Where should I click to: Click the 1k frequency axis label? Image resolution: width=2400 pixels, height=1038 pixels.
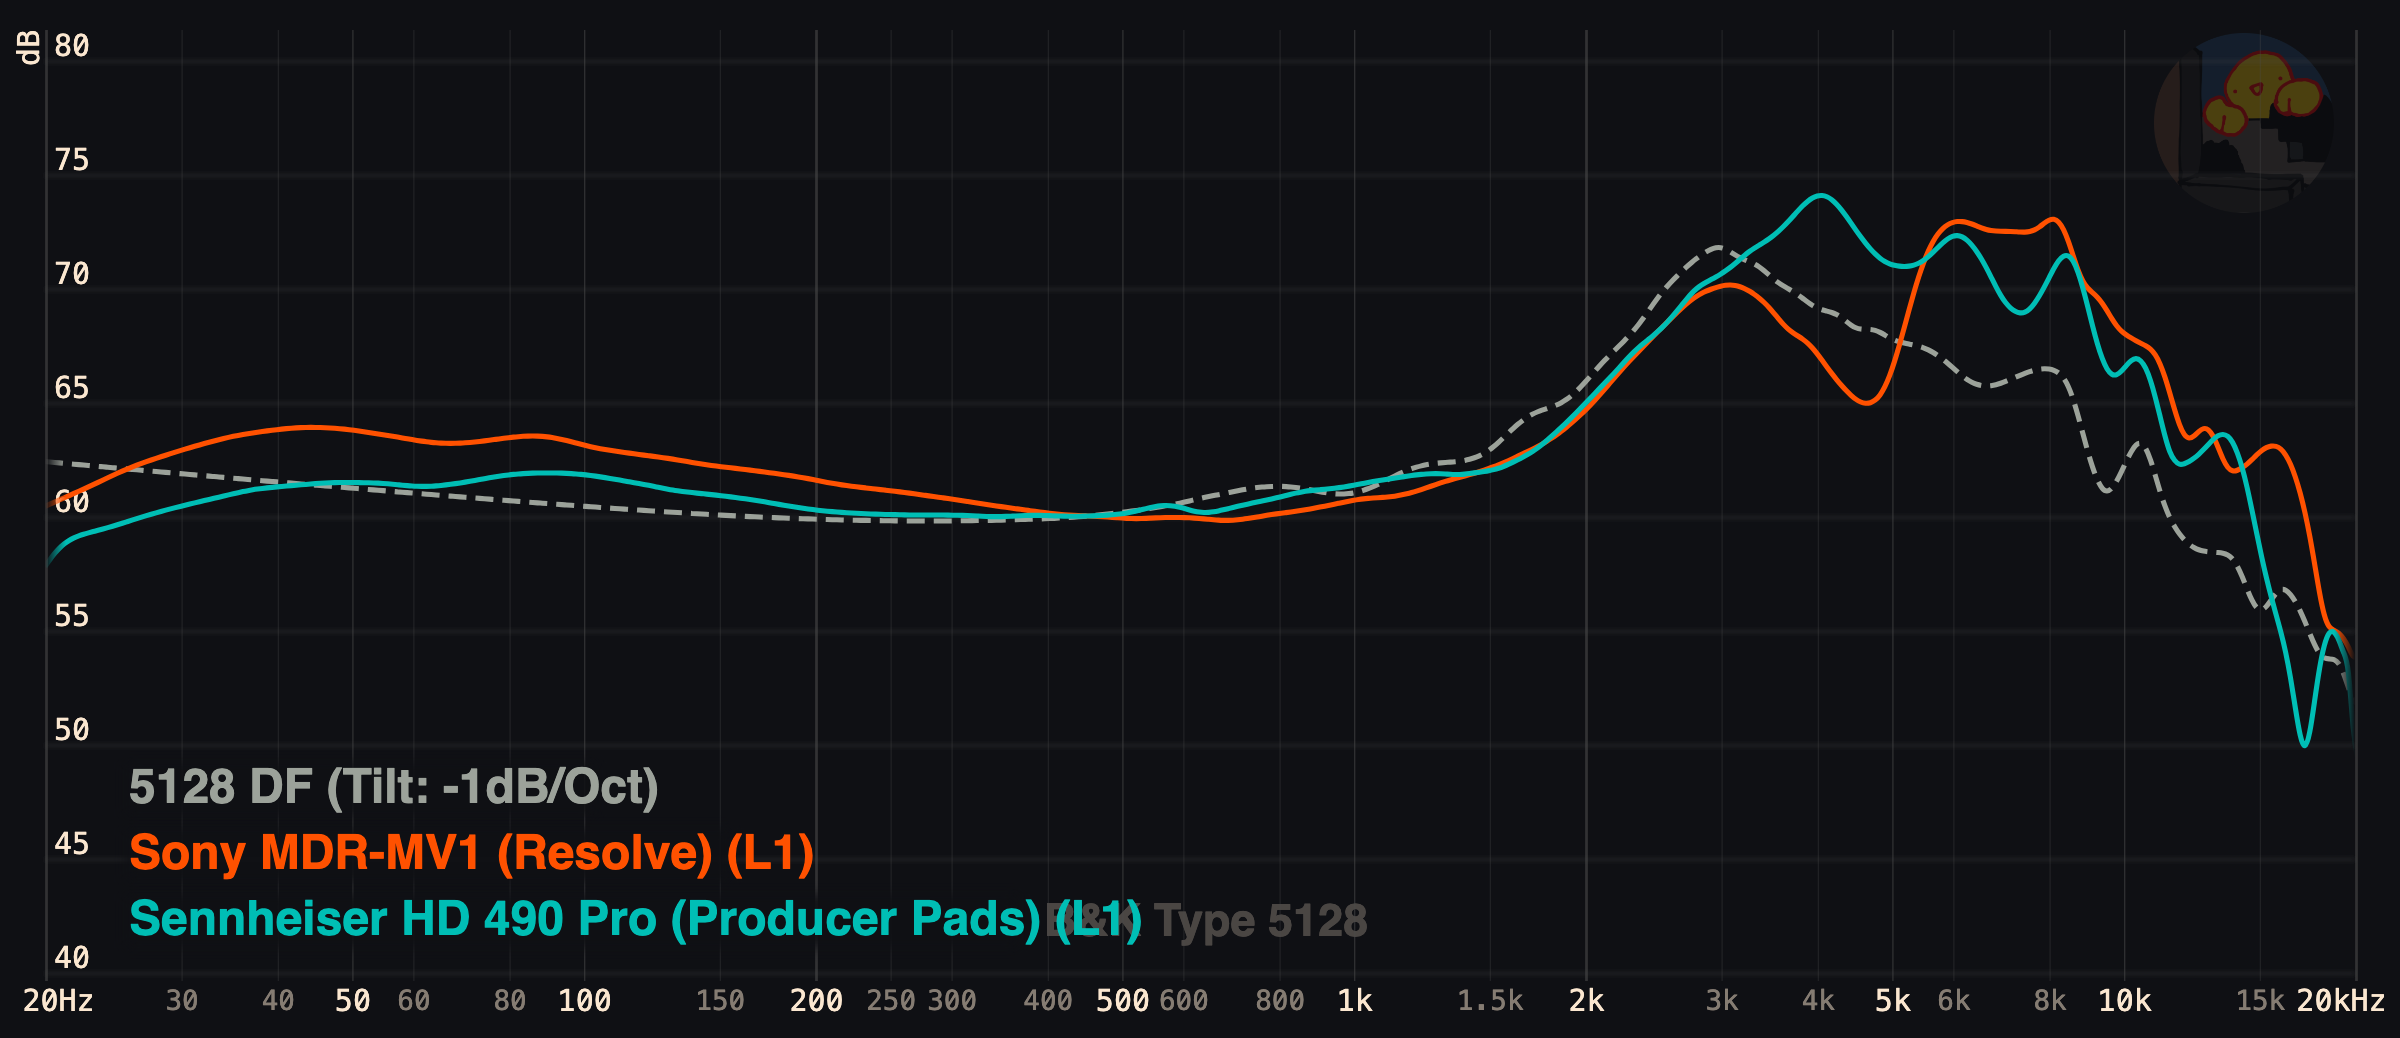tap(1355, 1001)
